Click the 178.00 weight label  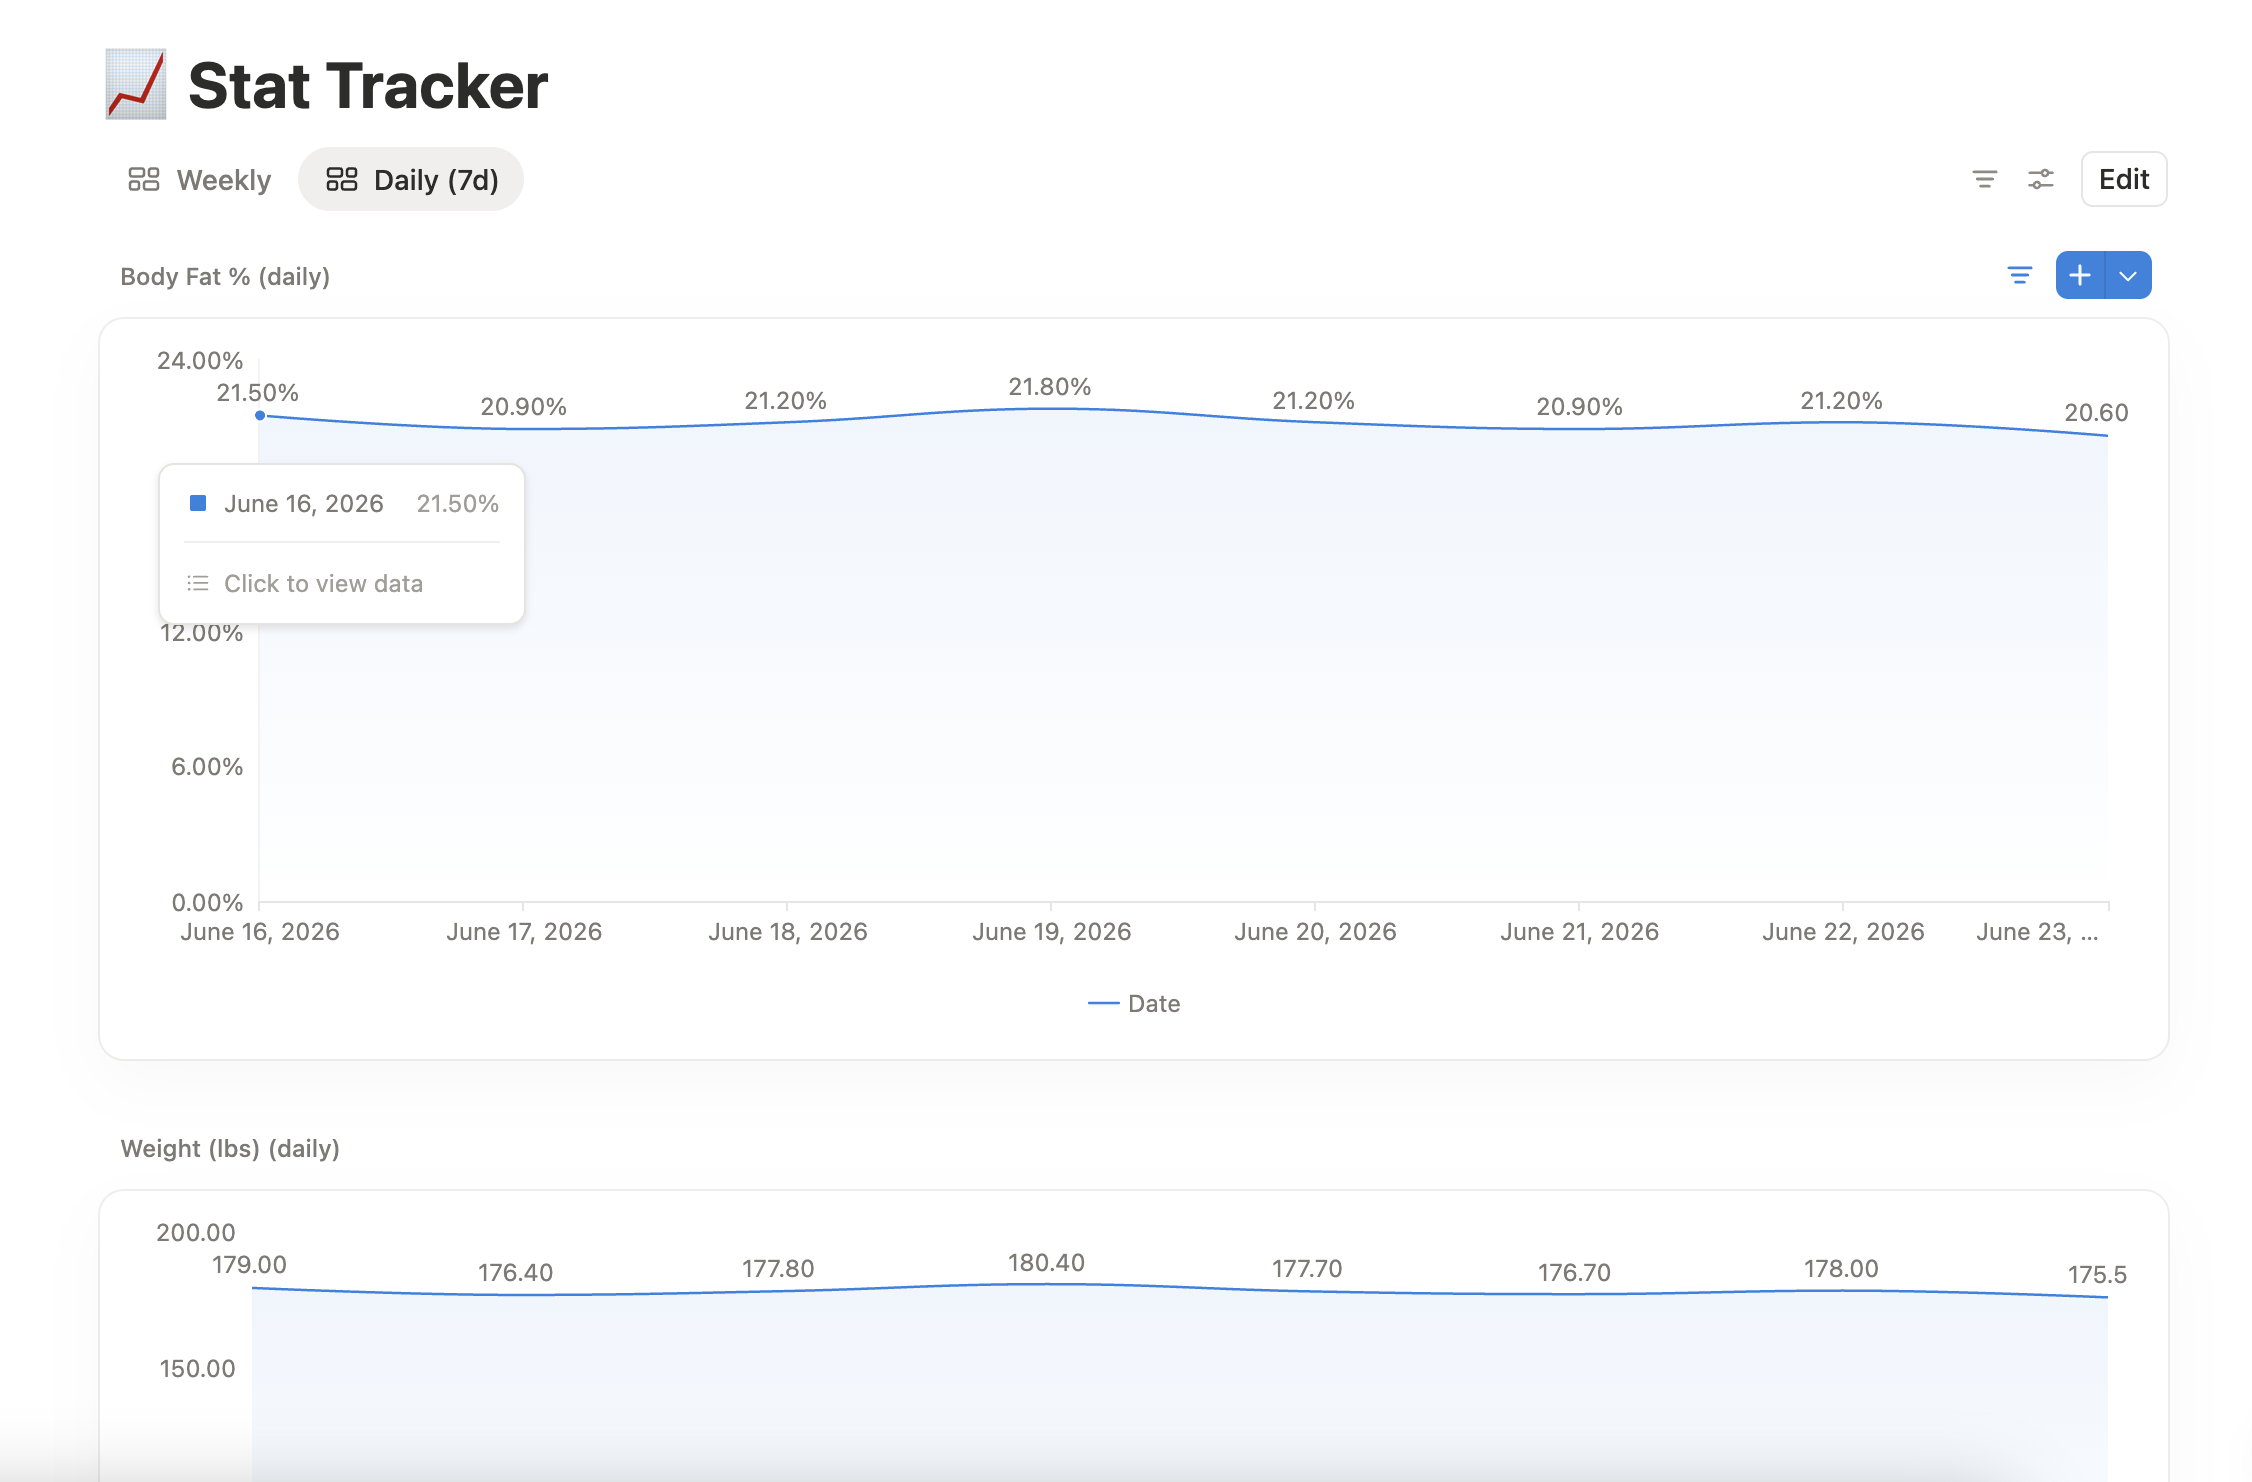(x=1841, y=1269)
